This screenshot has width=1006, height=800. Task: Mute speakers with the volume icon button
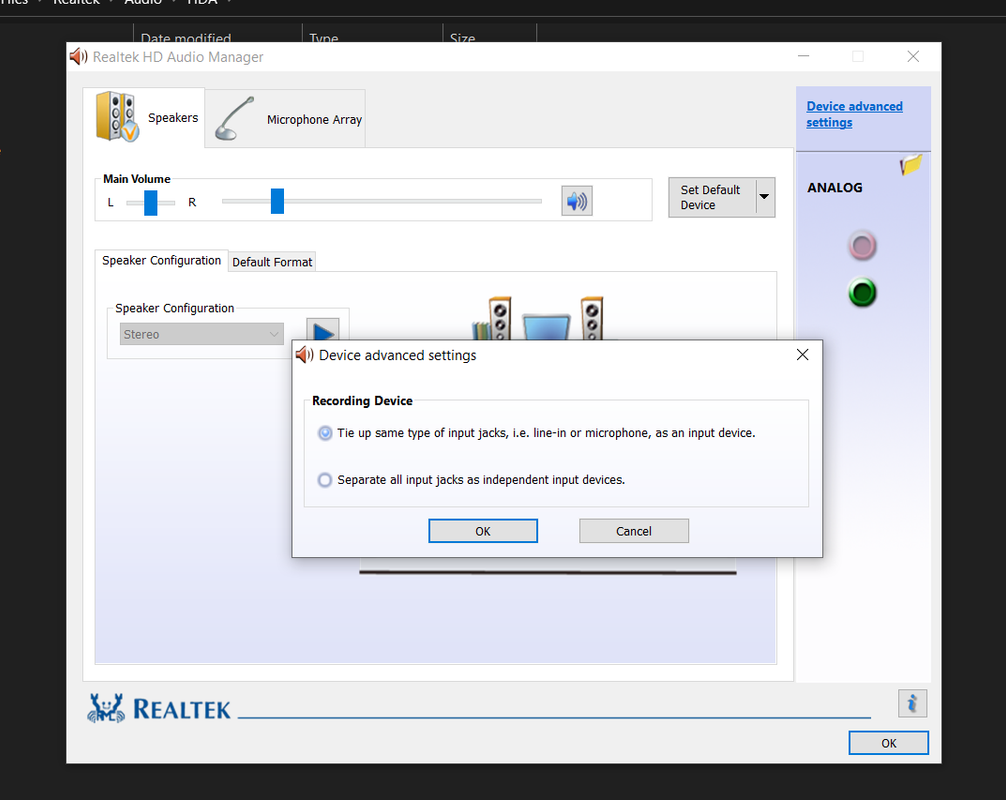[x=577, y=201]
